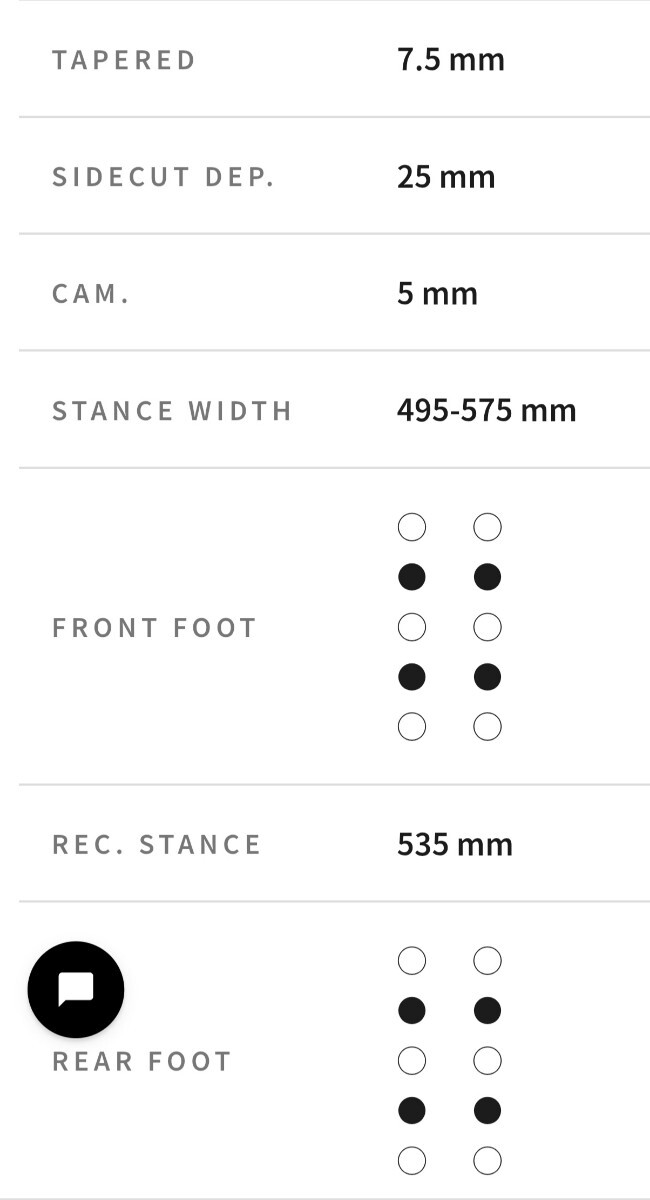Image resolution: width=650 pixels, height=1200 pixels.
Task: Click second-row right filled Front Foot dot
Action: [x=487, y=577]
